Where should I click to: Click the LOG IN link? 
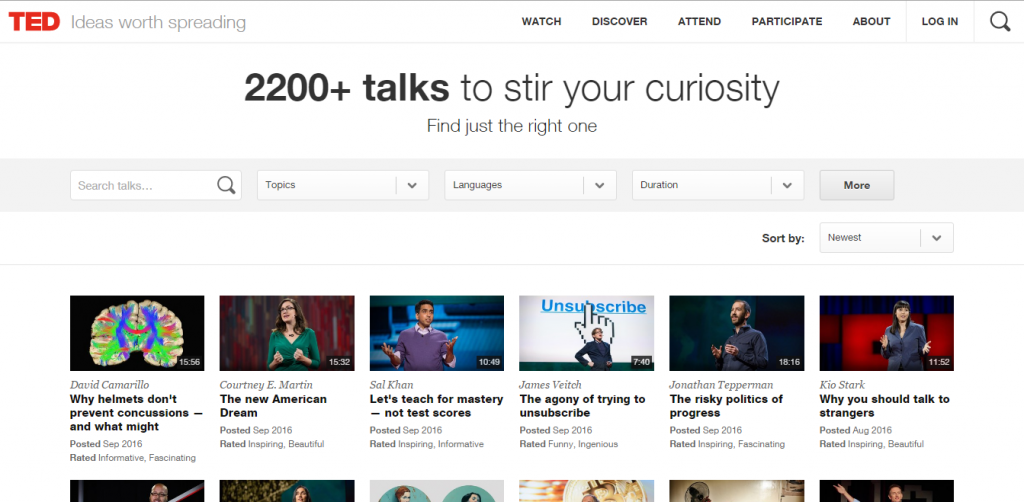pyautogui.click(x=939, y=22)
